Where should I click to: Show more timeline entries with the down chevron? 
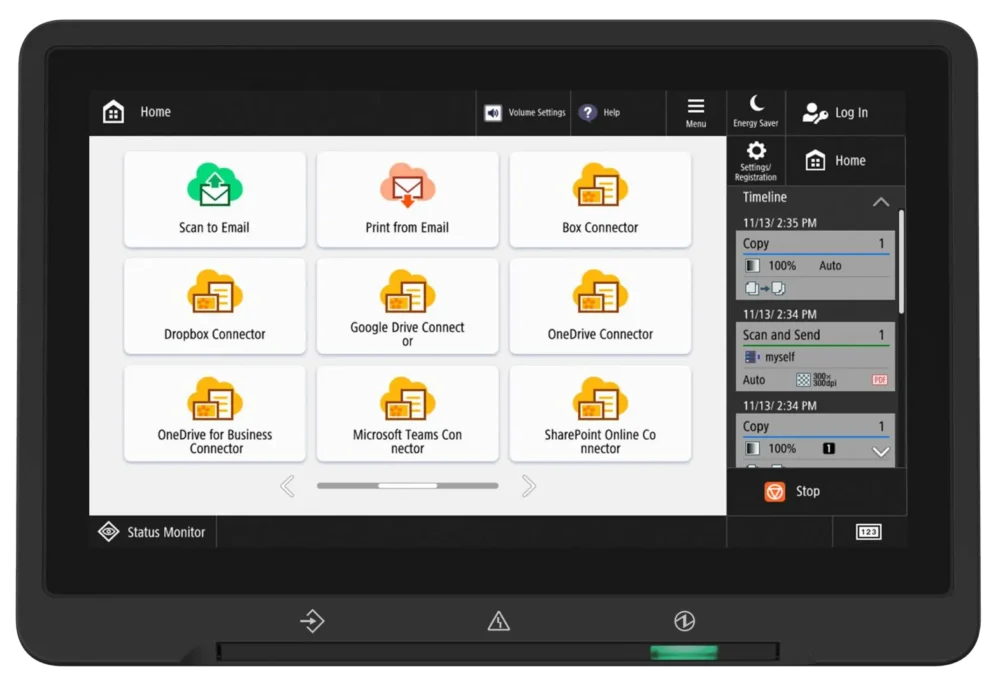click(x=881, y=452)
